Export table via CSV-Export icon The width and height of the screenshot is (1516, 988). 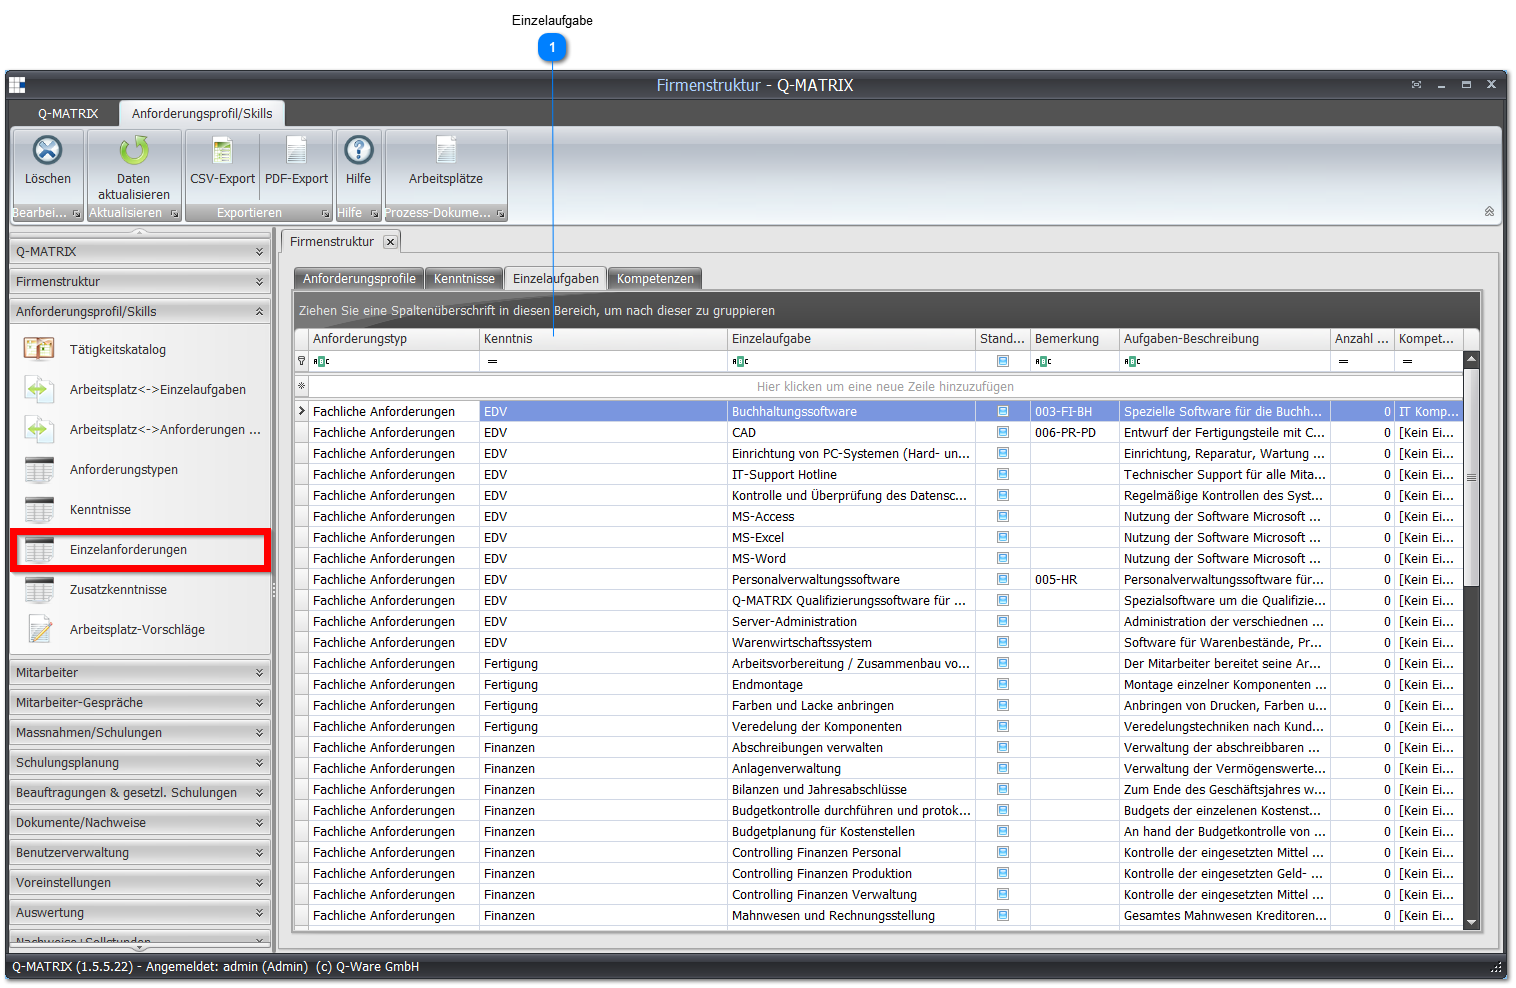(x=222, y=151)
